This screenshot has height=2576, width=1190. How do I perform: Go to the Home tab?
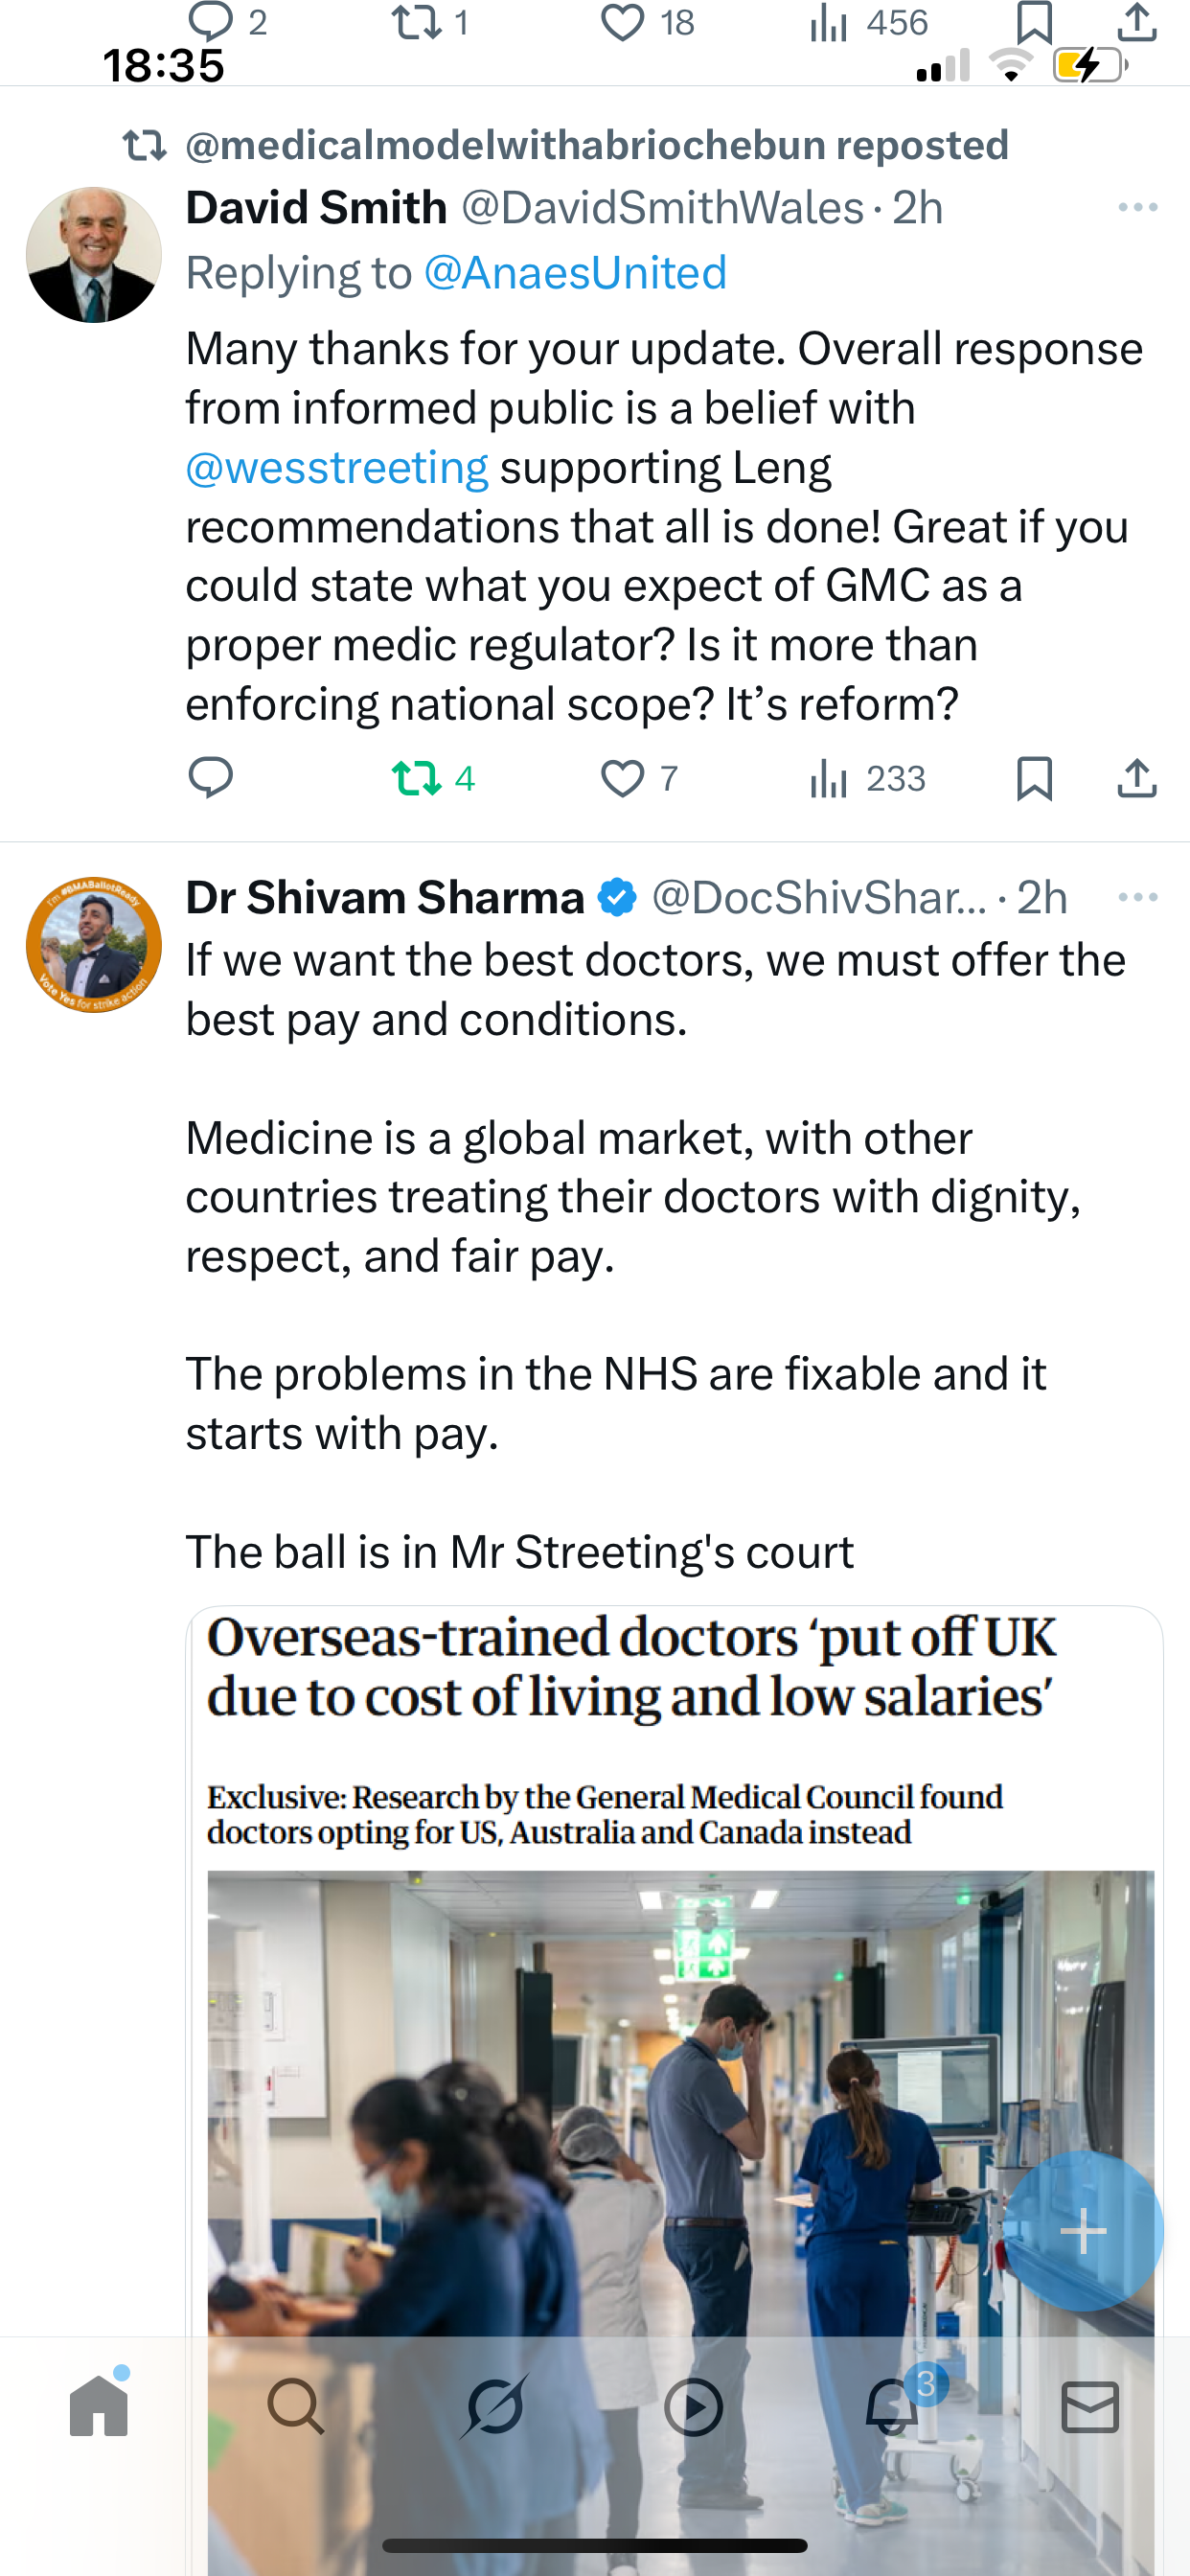click(x=99, y=2406)
